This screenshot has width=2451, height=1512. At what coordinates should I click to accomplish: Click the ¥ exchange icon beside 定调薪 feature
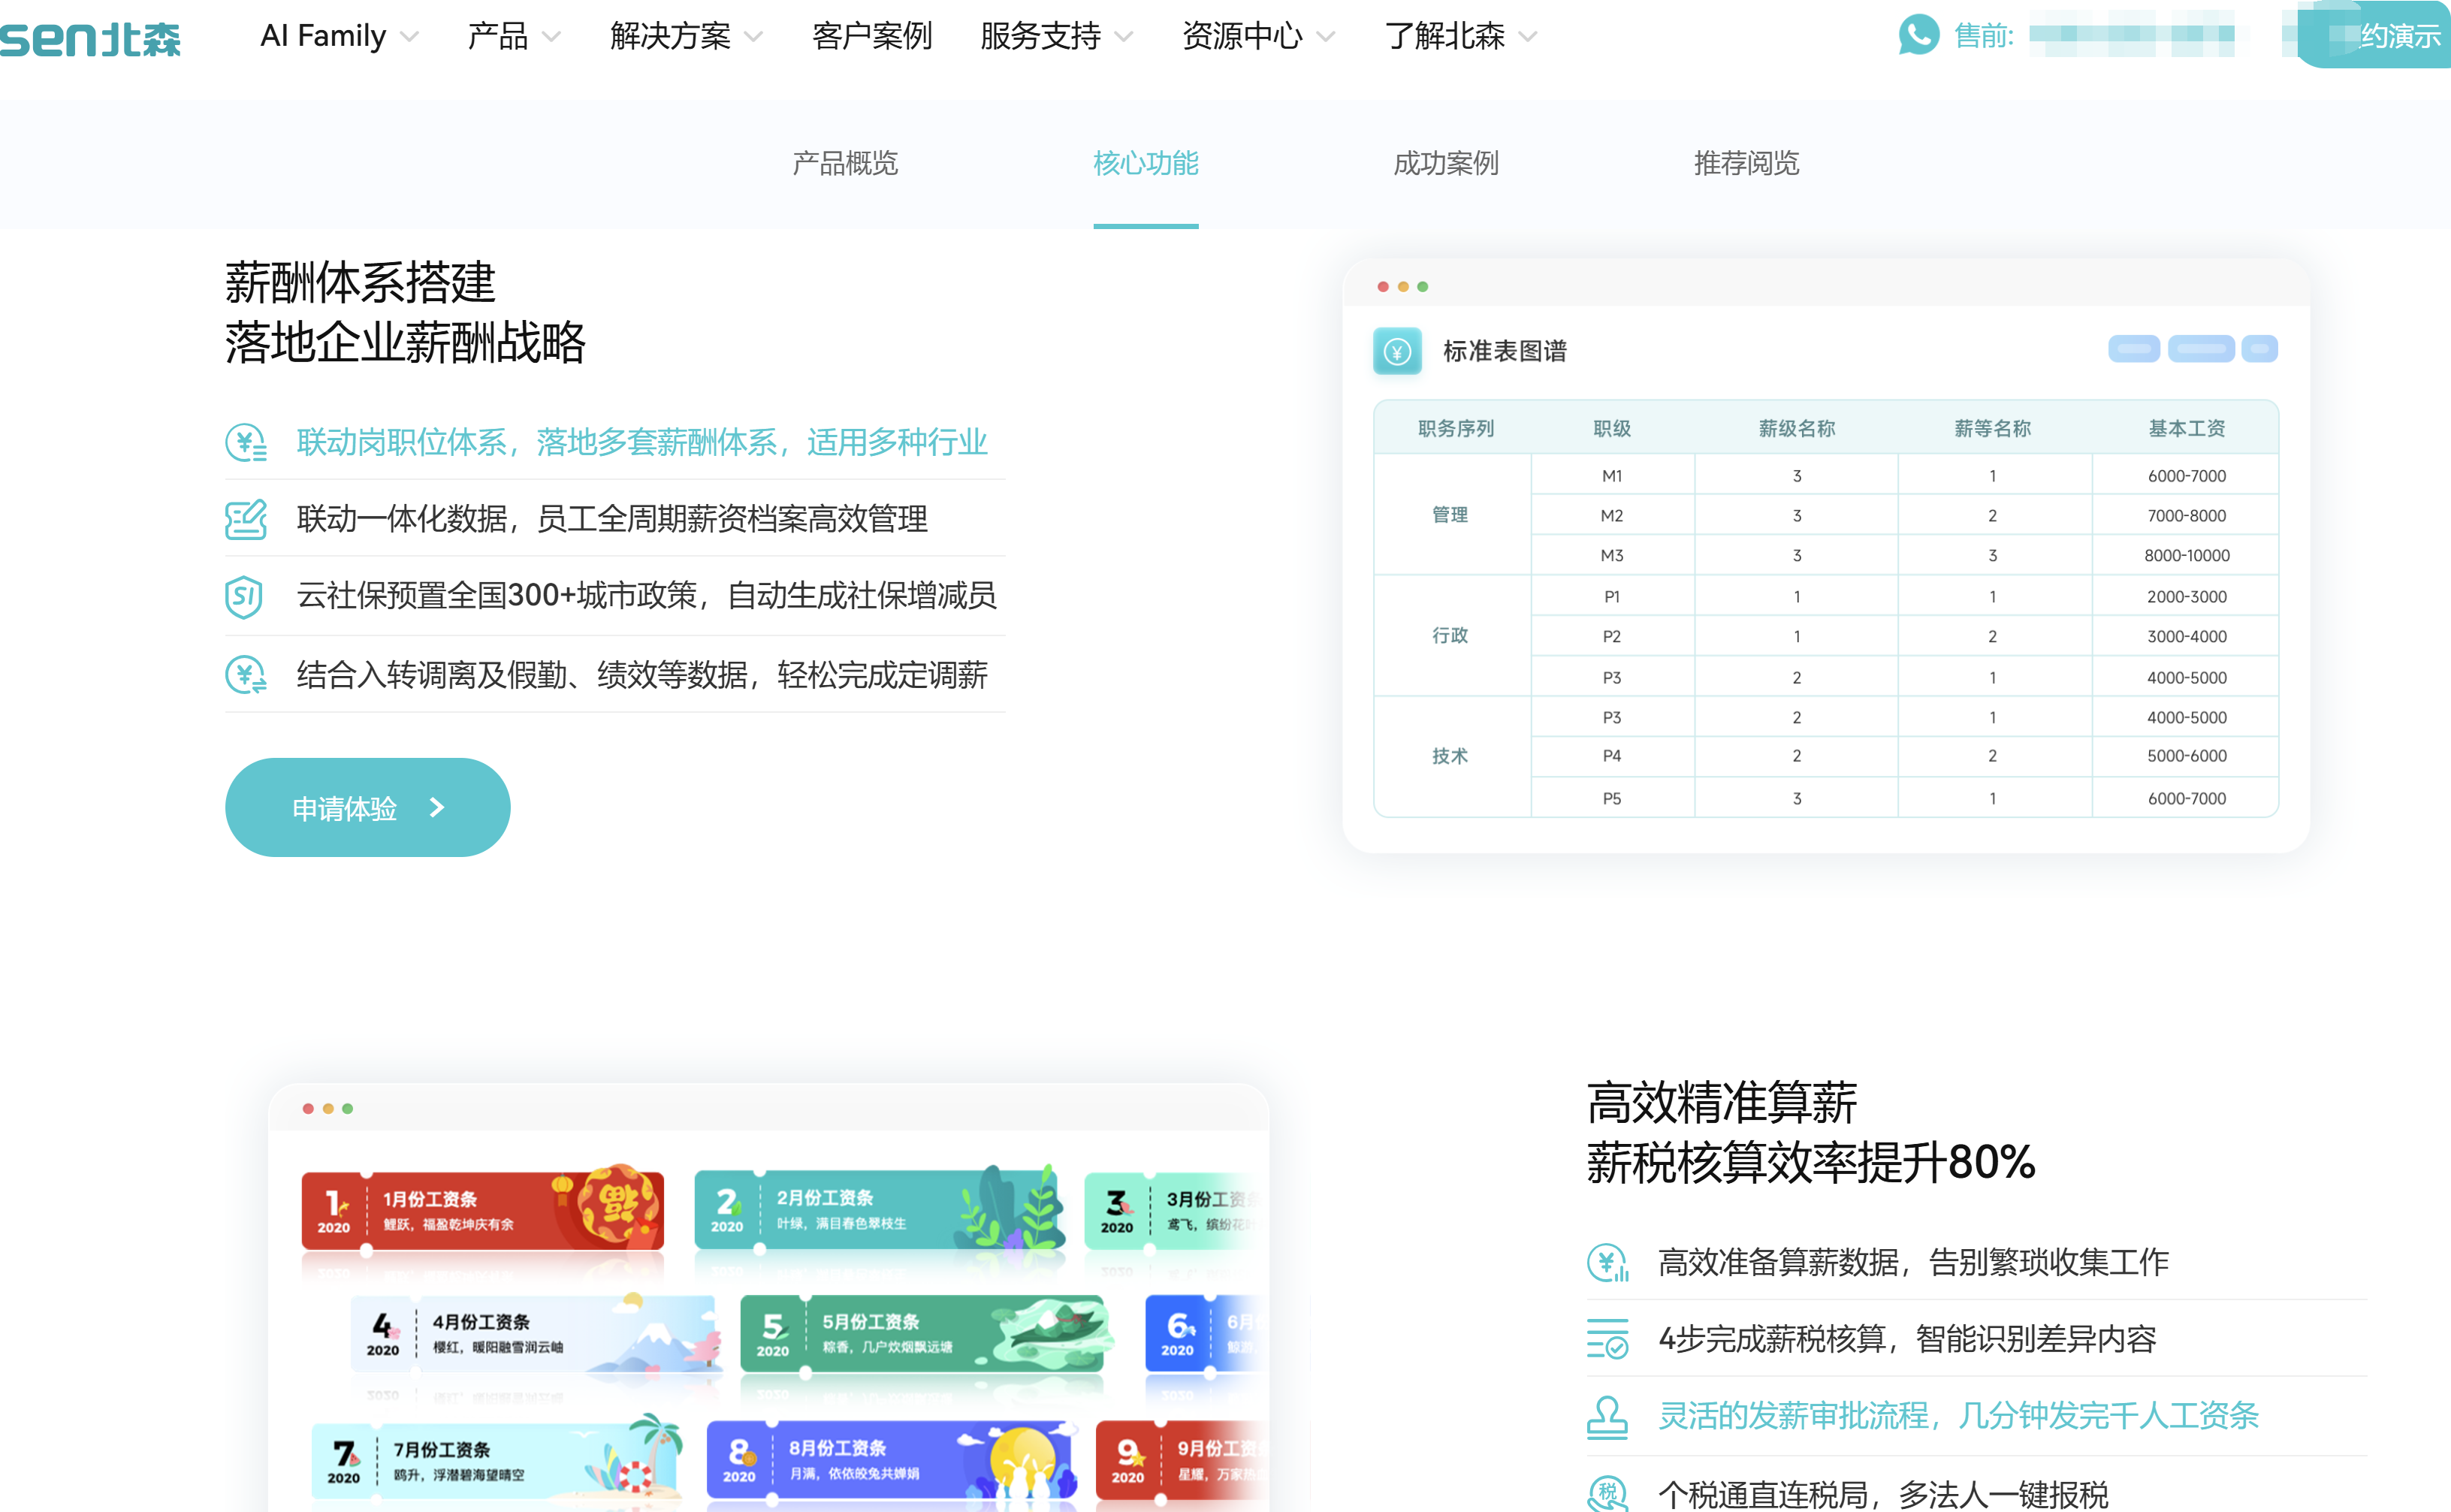[x=246, y=675]
